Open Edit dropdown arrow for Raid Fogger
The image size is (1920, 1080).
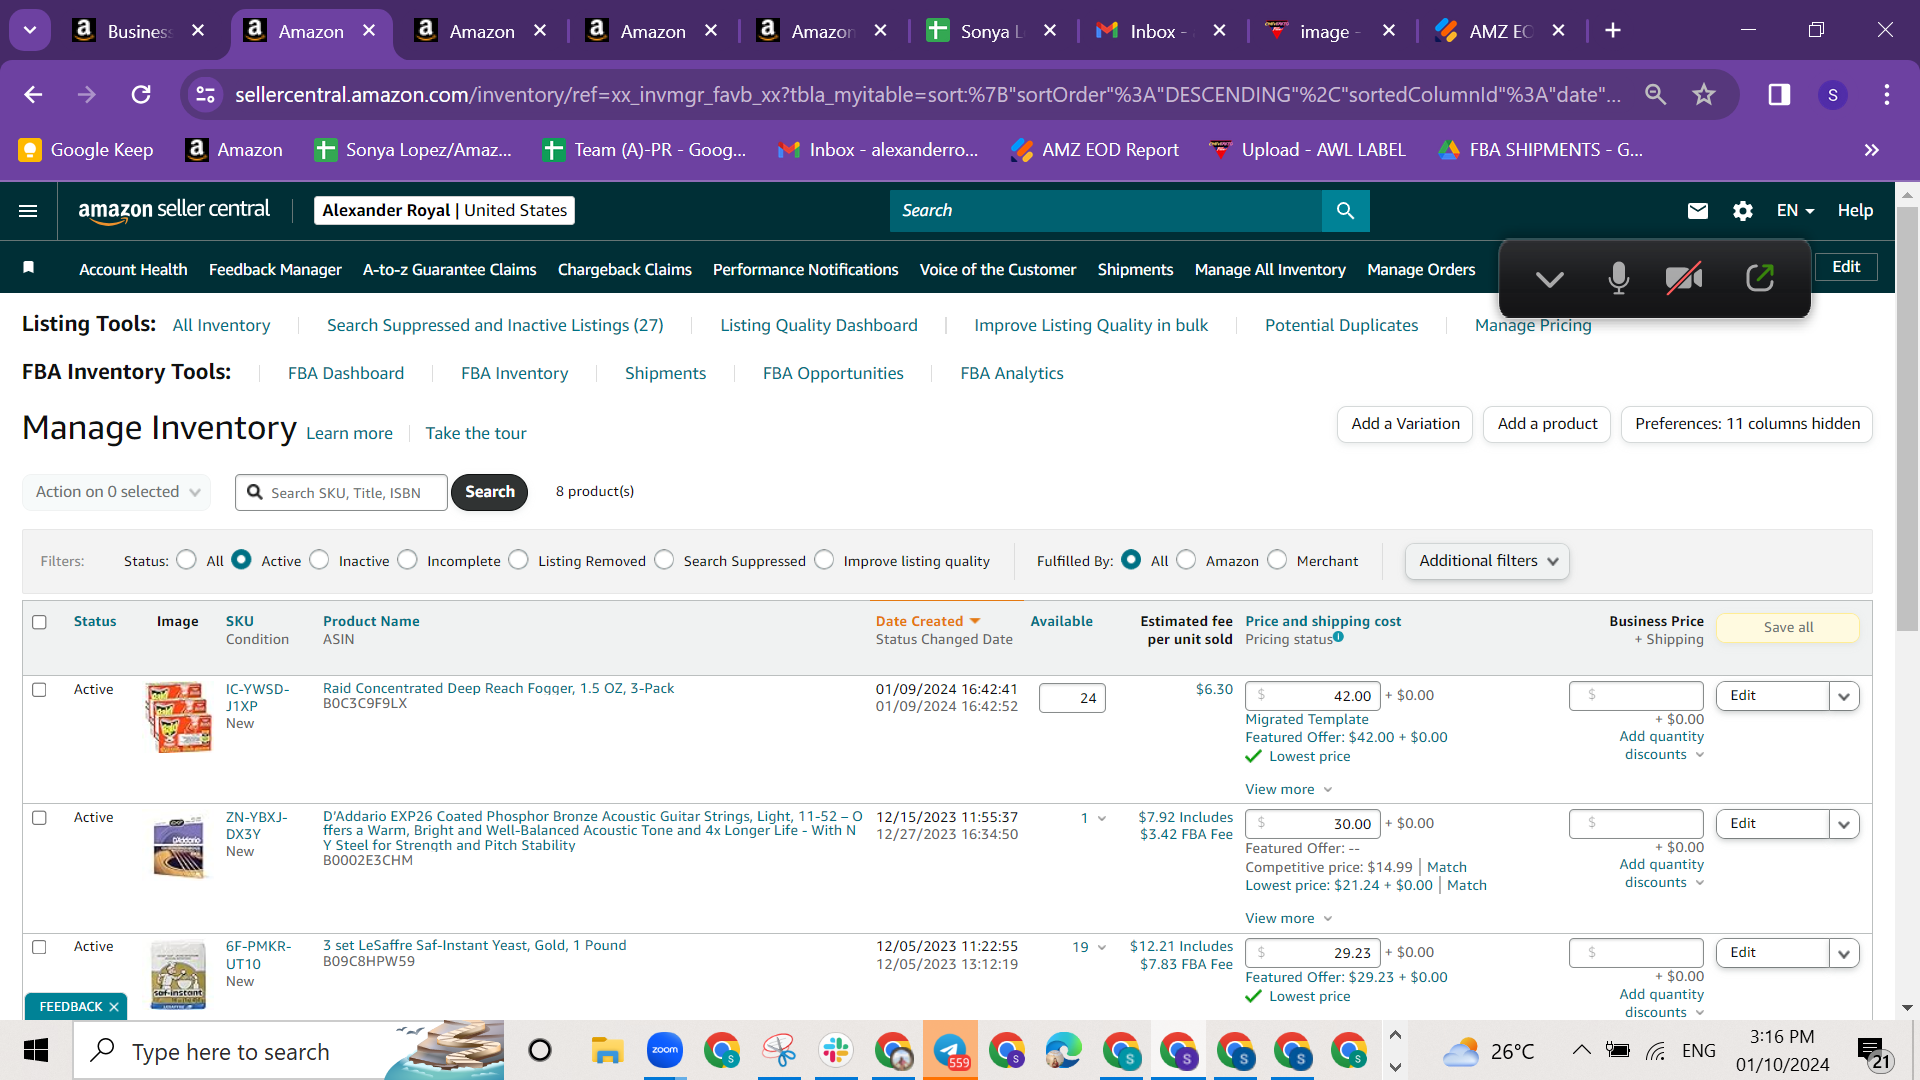pyautogui.click(x=1844, y=696)
